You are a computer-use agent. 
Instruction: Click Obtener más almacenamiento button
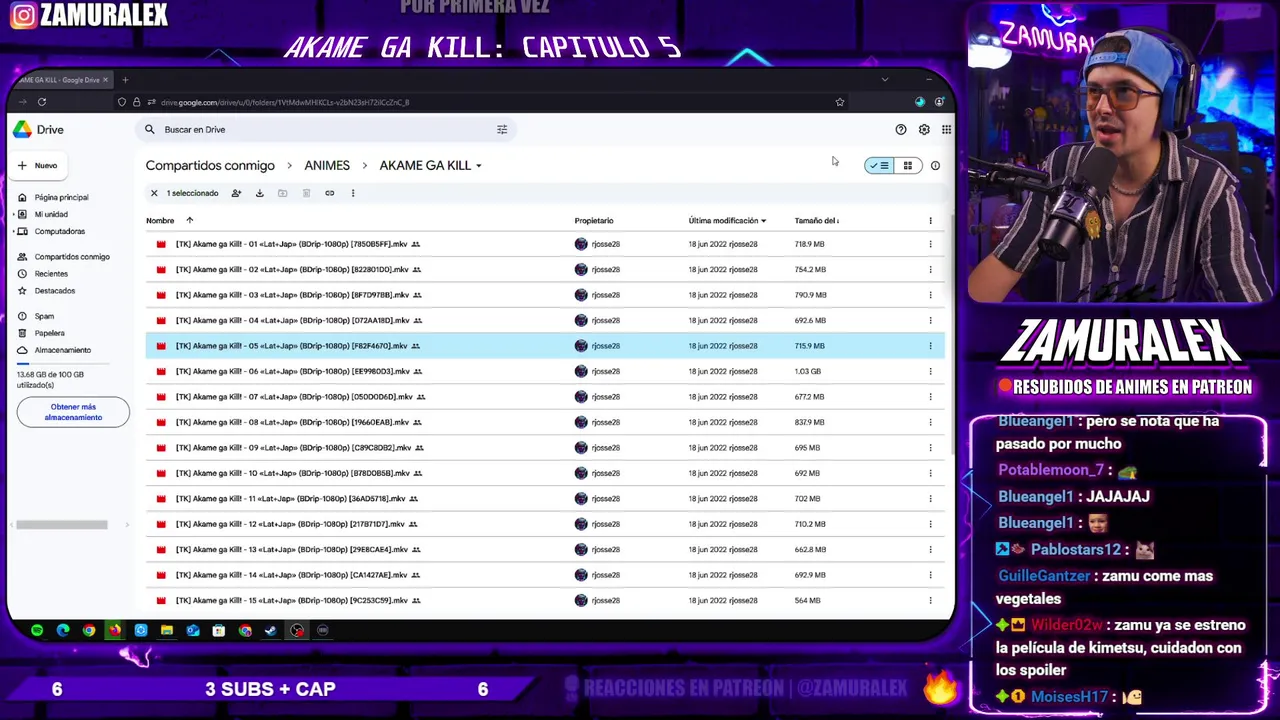point(73,412)
